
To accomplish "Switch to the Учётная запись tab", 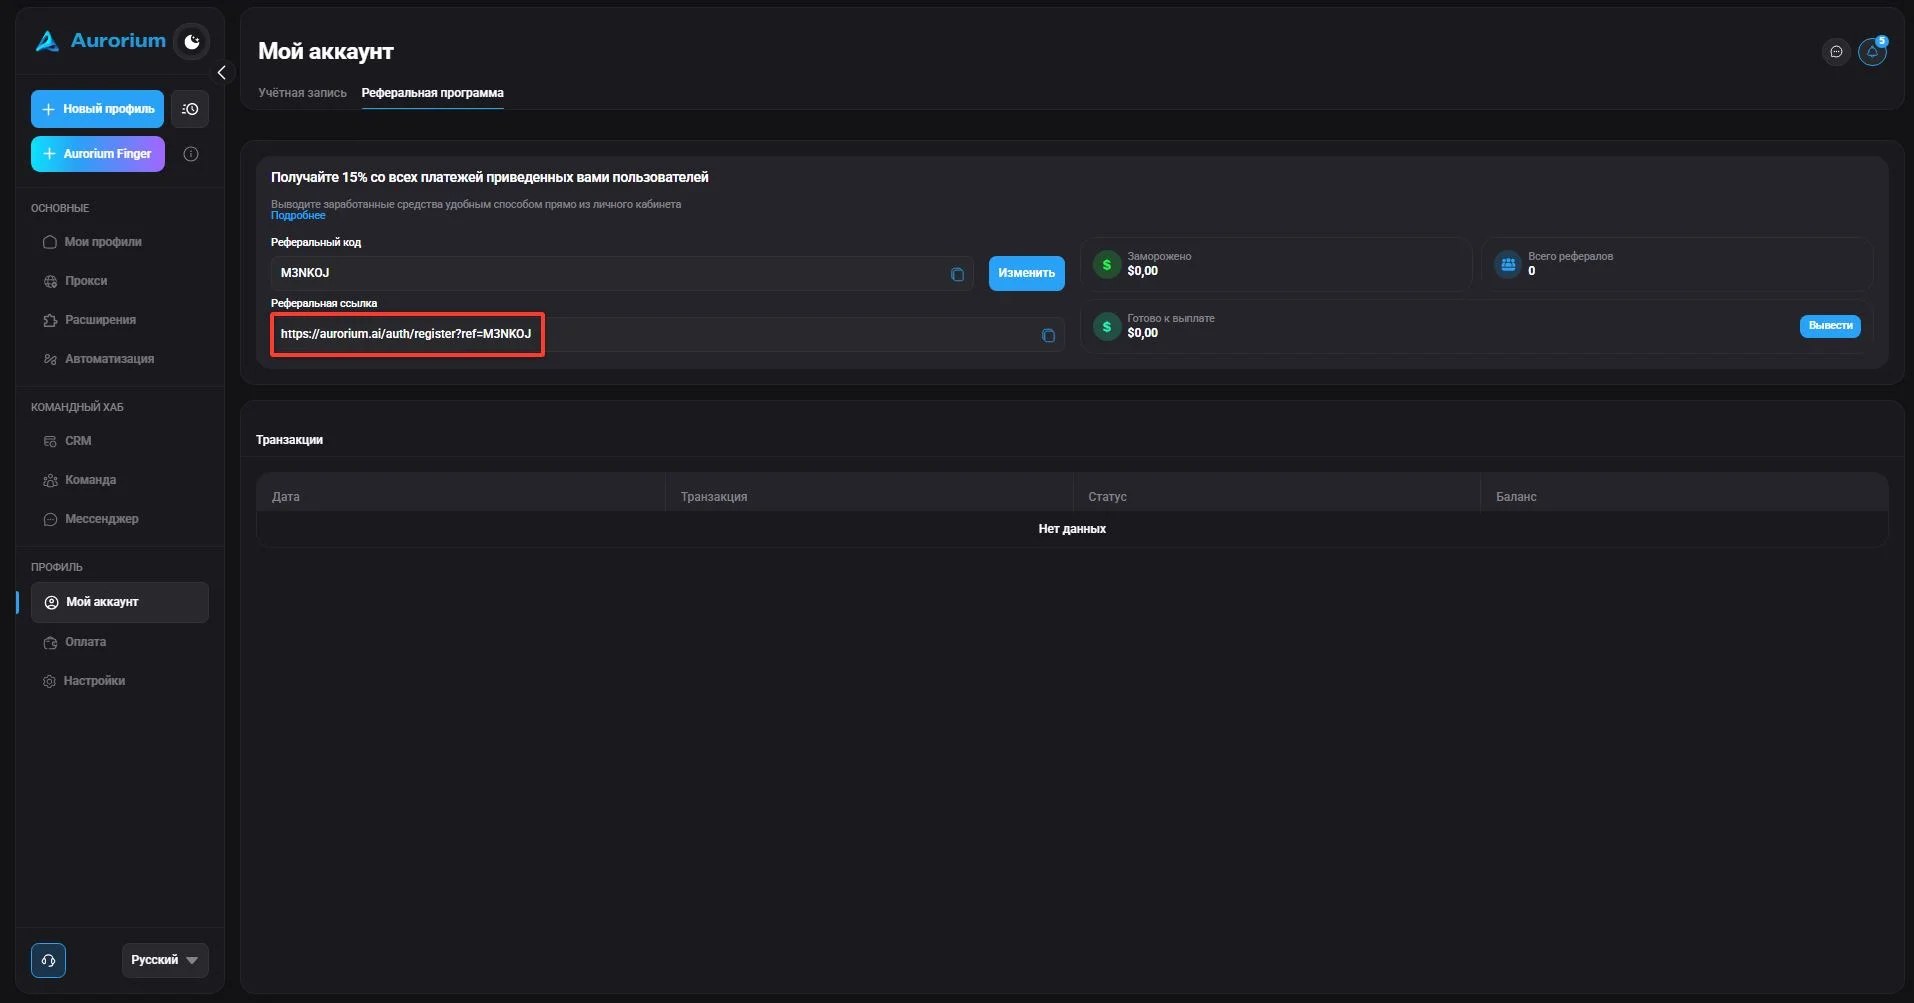I will pyautogui.click(x=302, y=93).
